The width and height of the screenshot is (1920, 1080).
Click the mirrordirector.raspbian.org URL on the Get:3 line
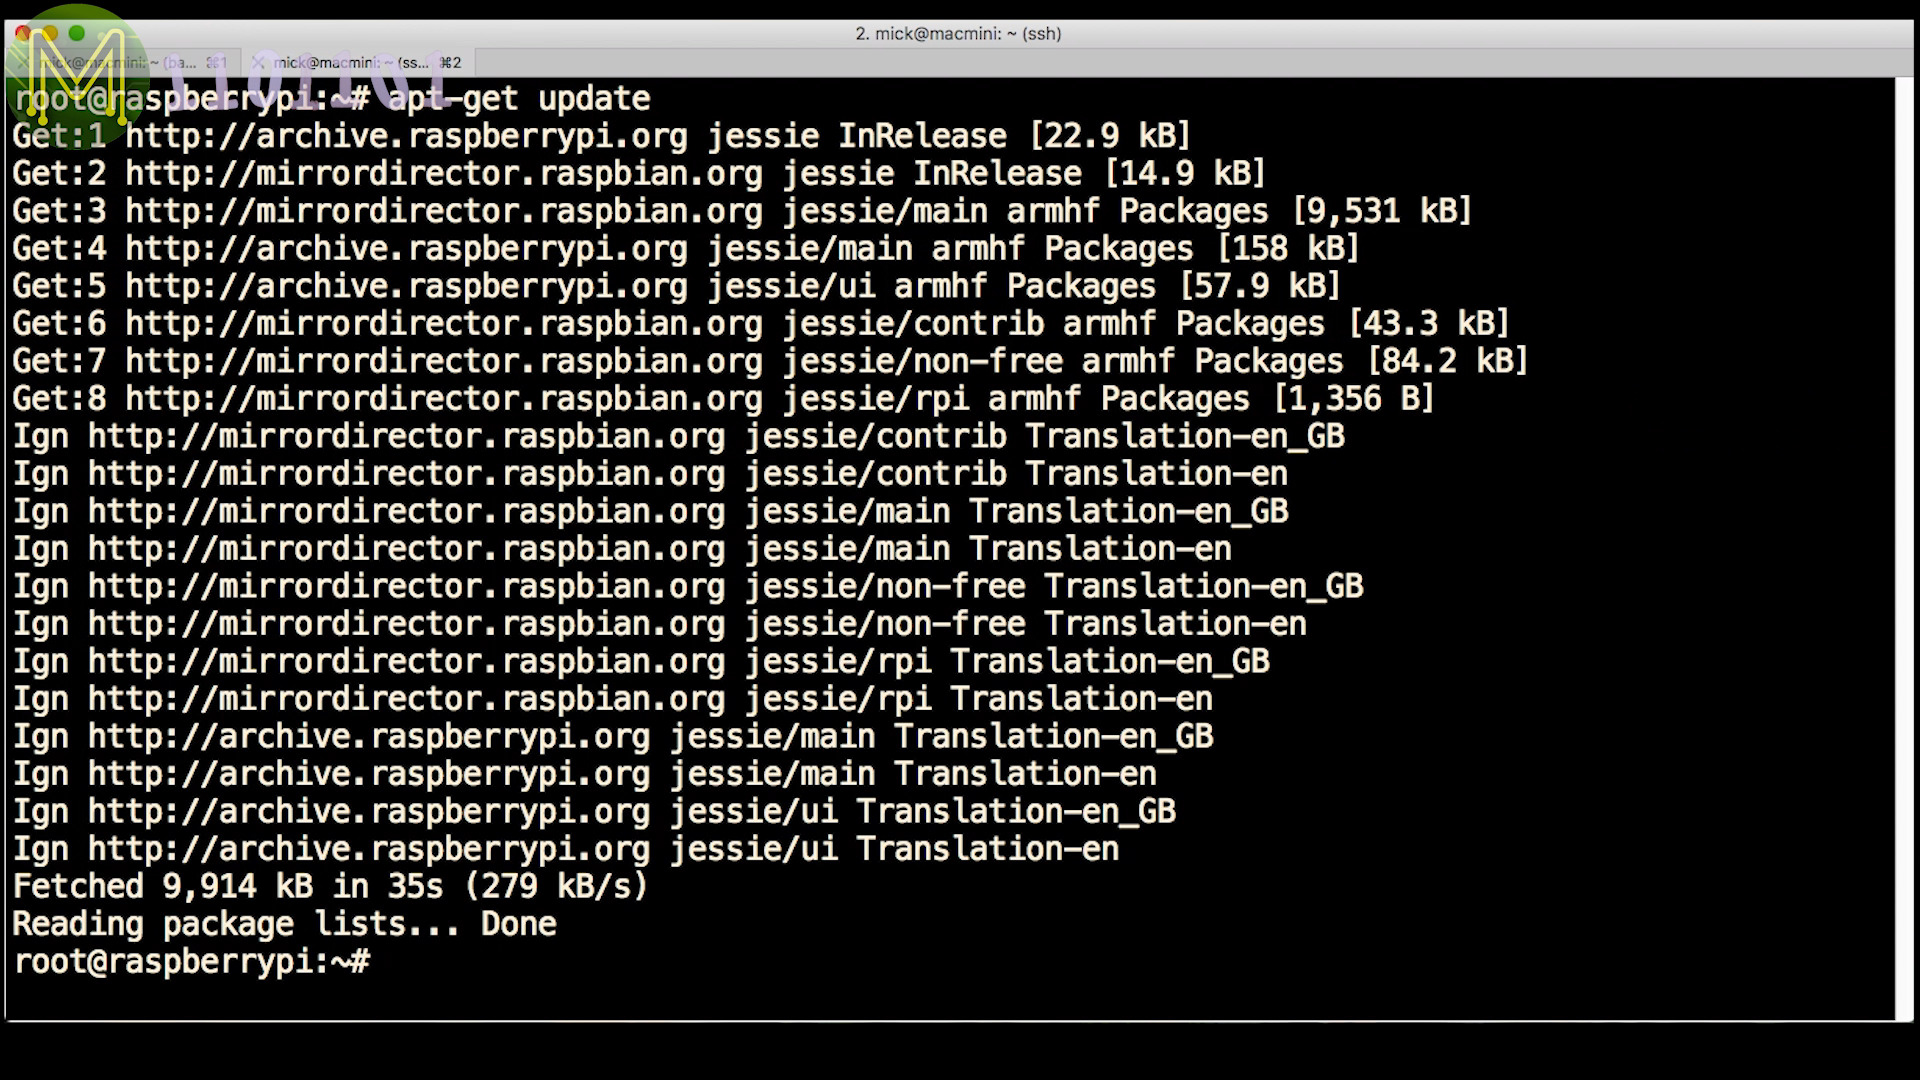pos(443,212)
